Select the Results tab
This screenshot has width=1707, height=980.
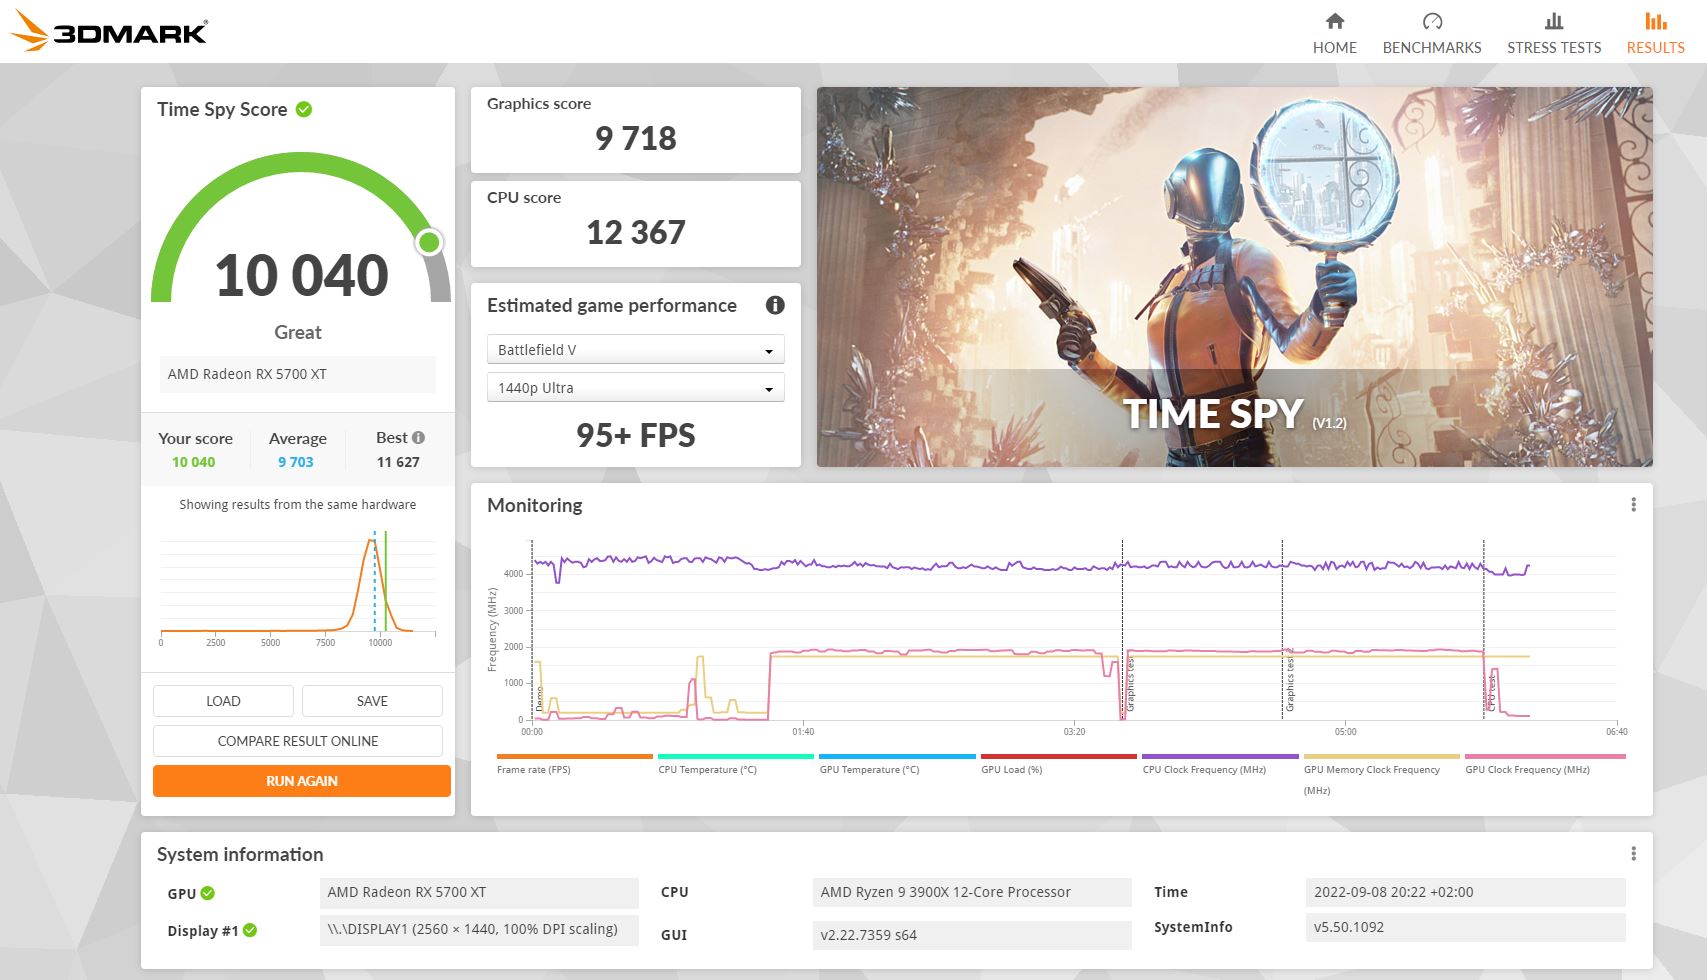click(x=1655, y=33)
